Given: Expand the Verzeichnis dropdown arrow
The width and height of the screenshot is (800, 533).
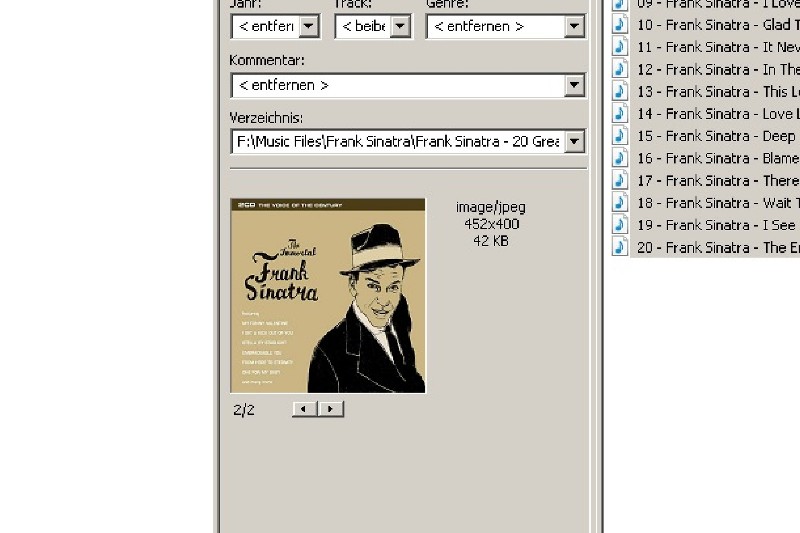Looking at the screenshot, I should pos(574,141).
